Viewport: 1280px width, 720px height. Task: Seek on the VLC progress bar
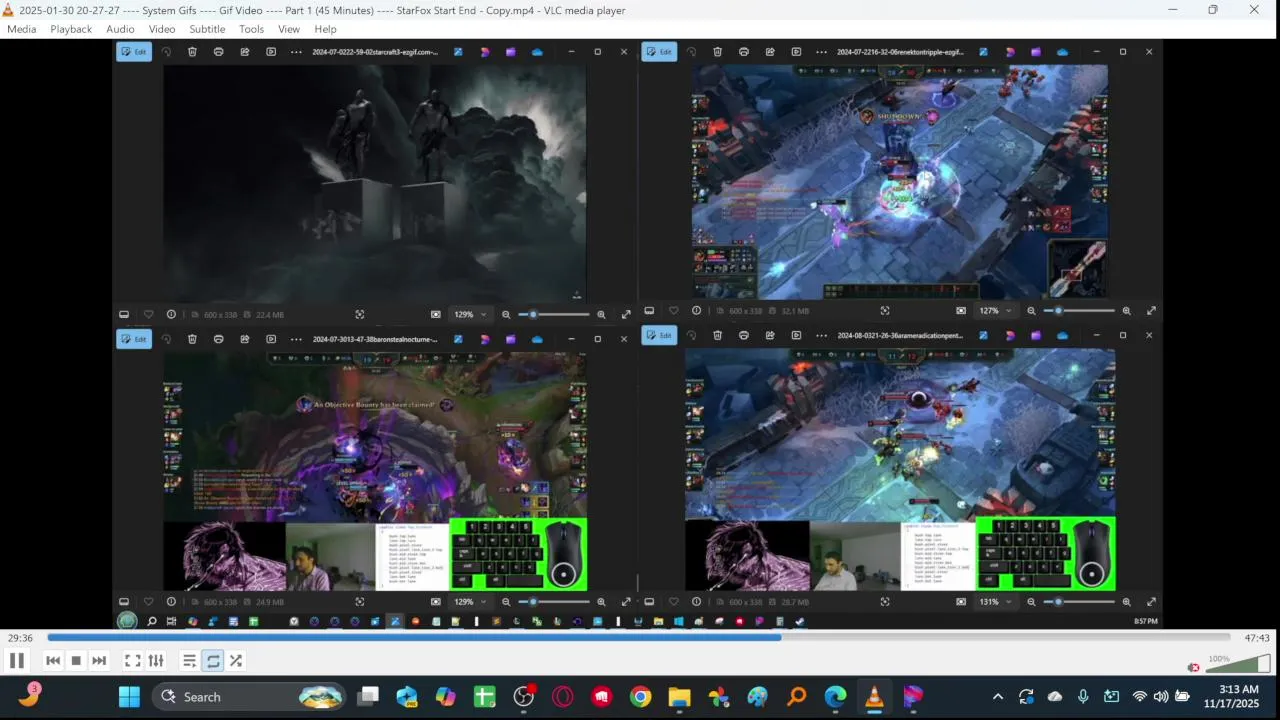(x=638, y=637)
